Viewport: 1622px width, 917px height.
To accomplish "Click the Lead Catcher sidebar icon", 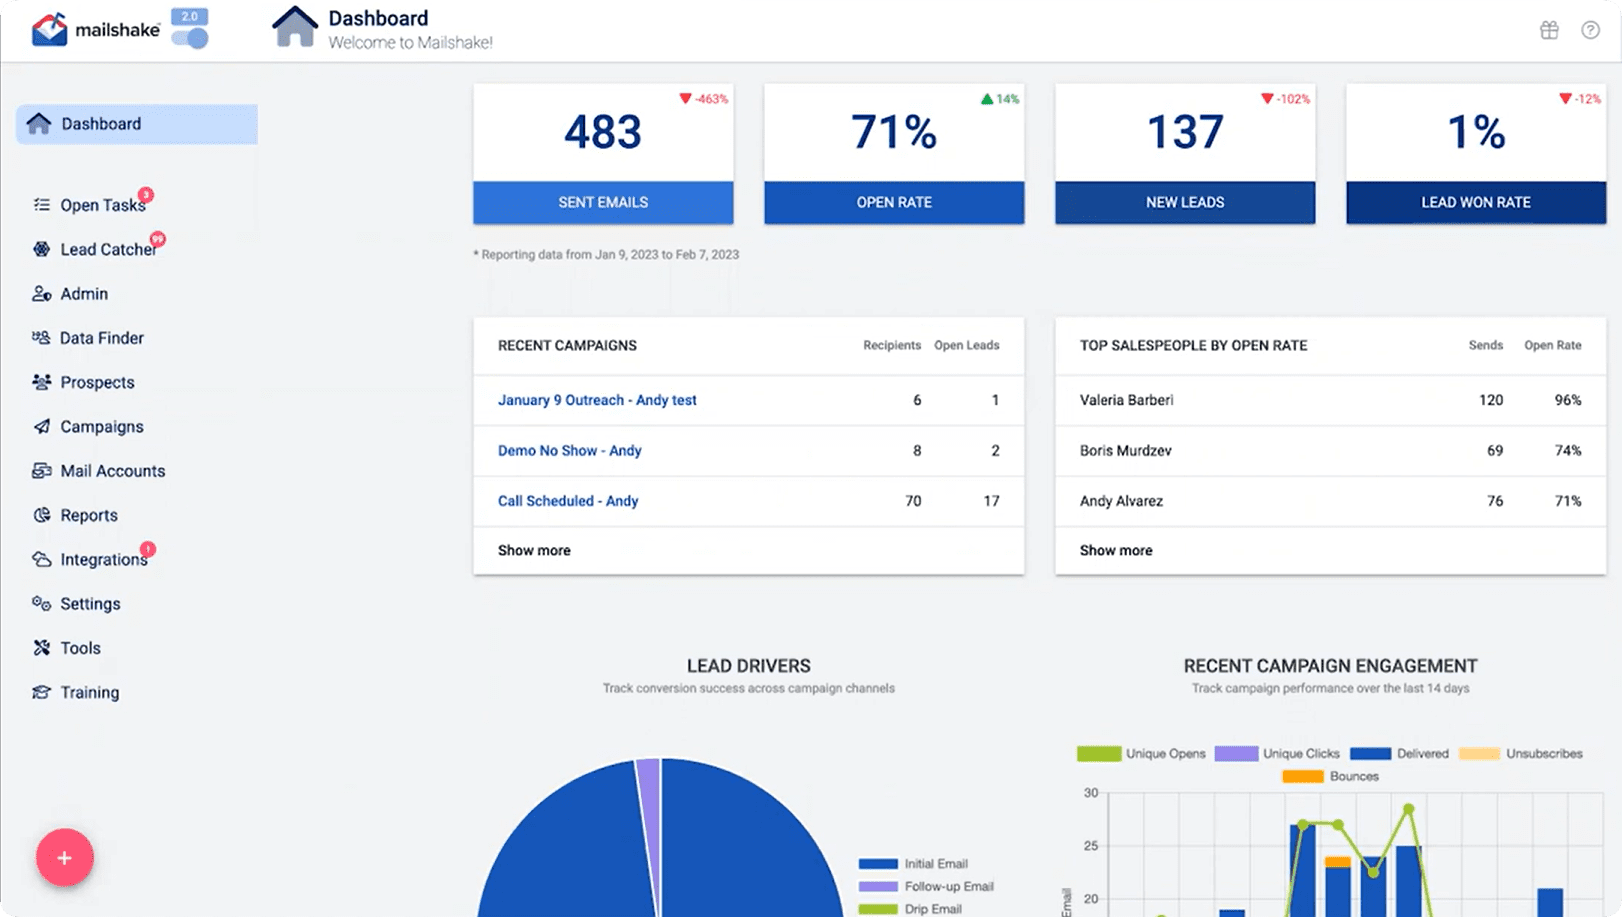I will click(41, 249).
